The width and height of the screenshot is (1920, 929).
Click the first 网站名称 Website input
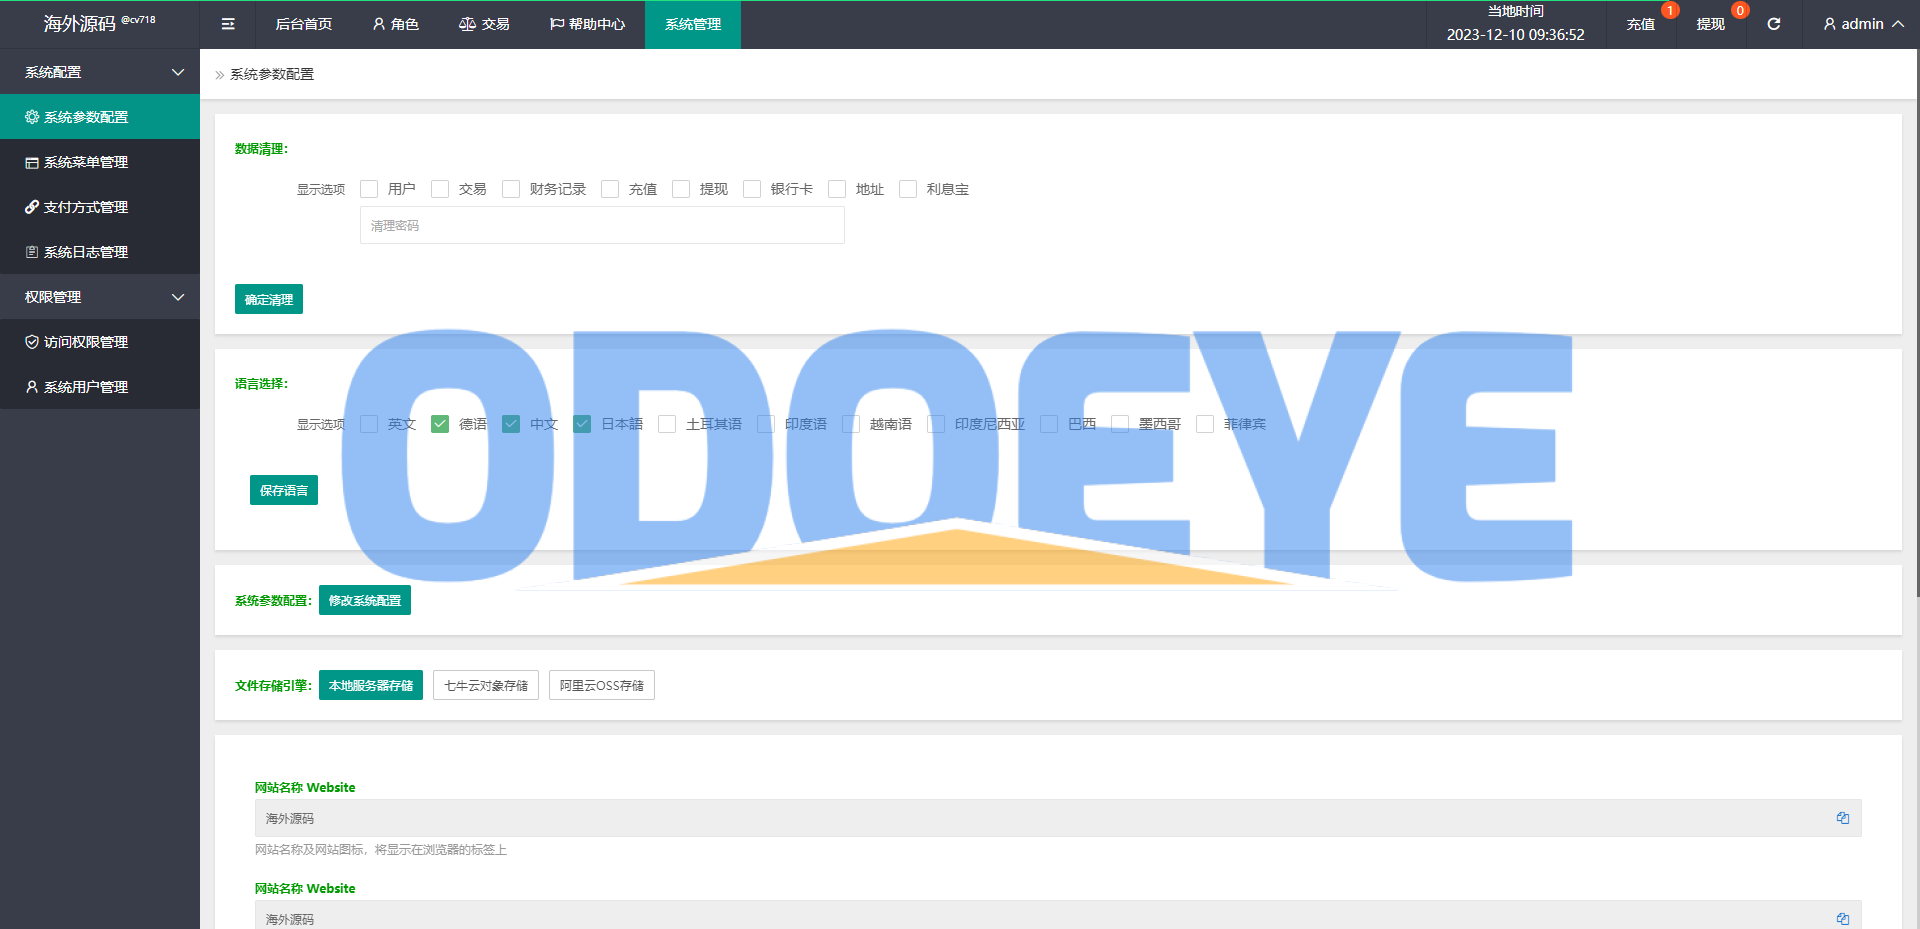[x=1058, y=818]
